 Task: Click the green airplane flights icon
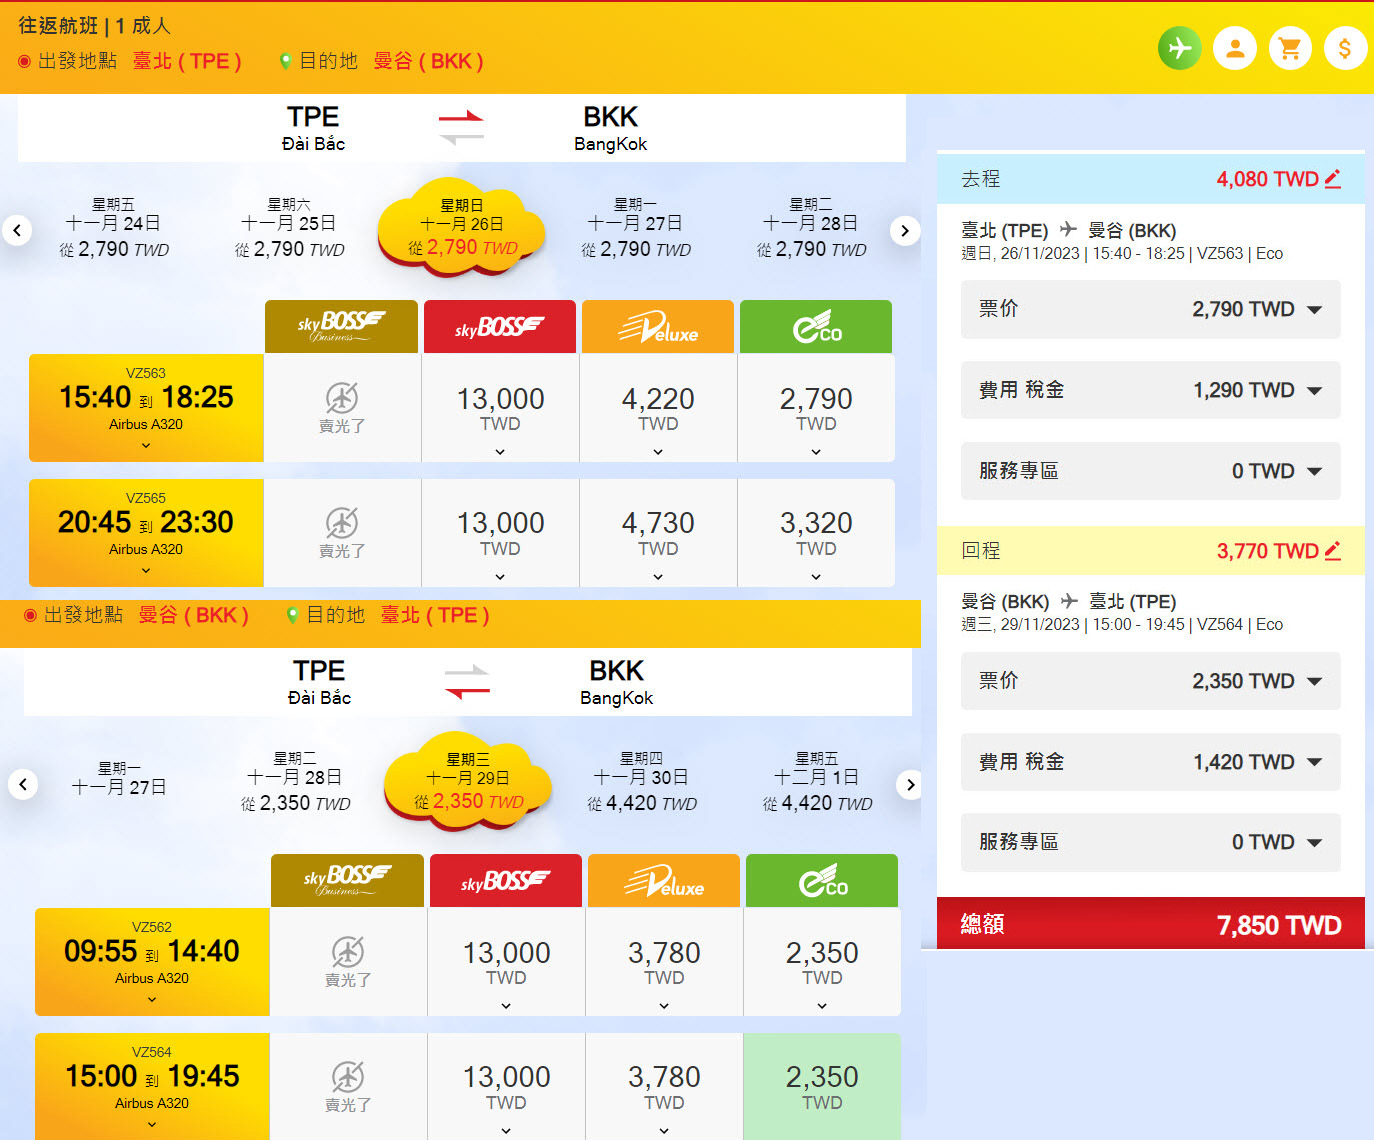click(1180, 48)
